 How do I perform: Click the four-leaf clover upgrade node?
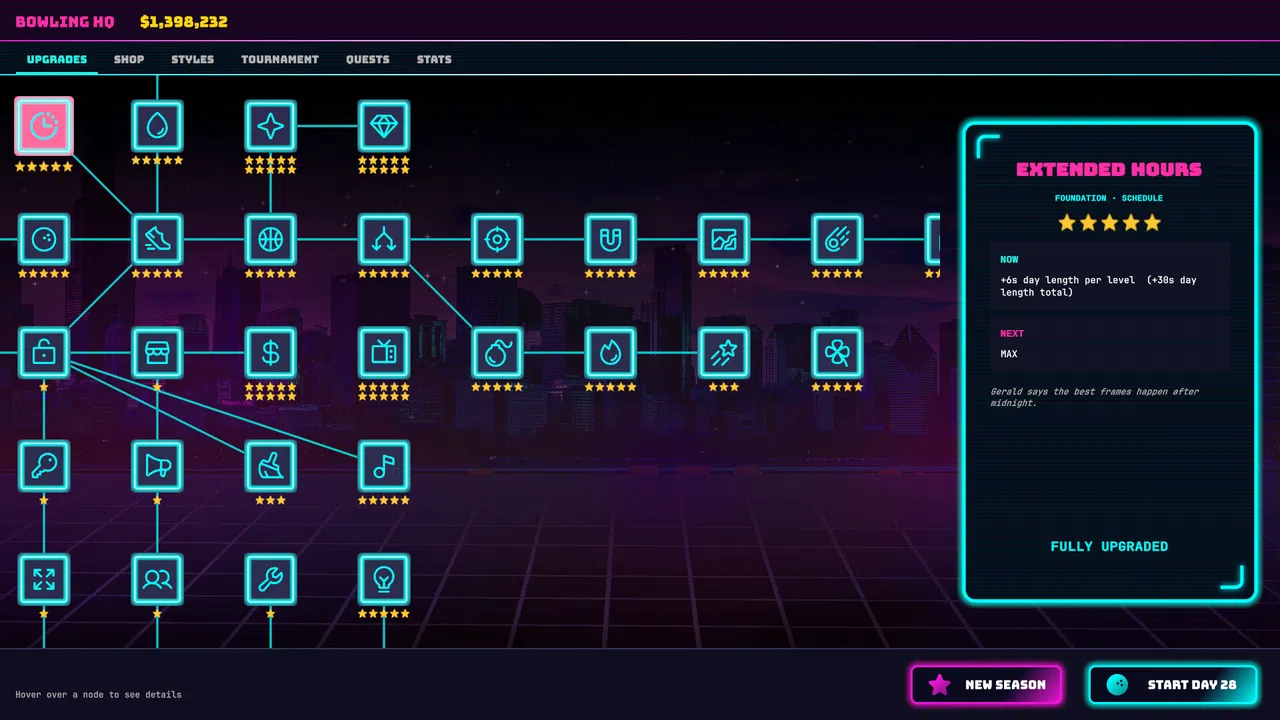pyautogui.click(x=837, y=352)
